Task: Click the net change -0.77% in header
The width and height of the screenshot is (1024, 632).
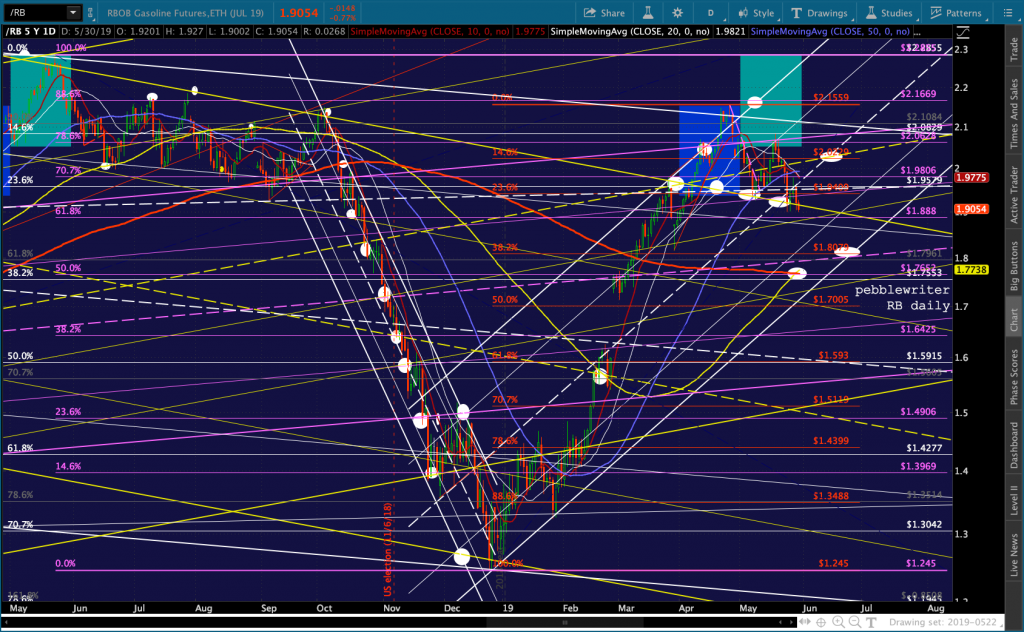Action: tap(343, 18)
